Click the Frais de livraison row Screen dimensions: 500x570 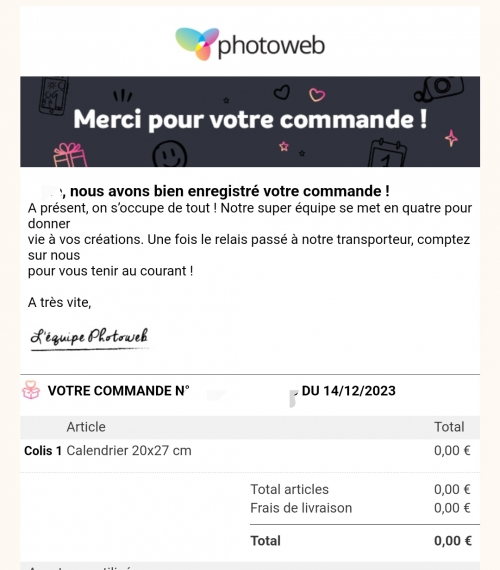[x=360, y=508]
